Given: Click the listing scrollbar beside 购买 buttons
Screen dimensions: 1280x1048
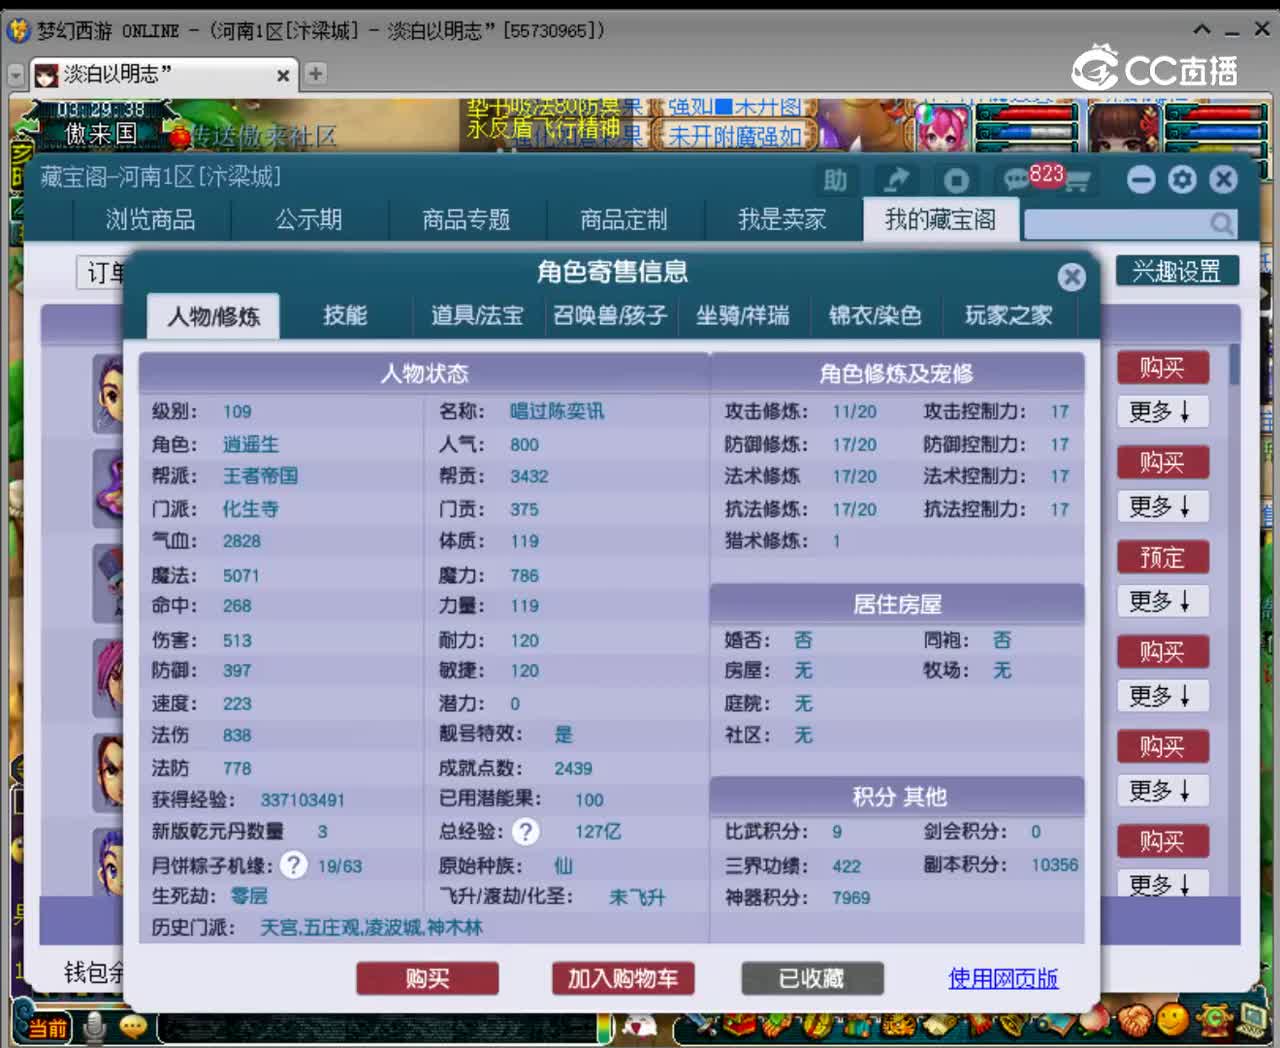Looking at the screenshot, I should [1234, 365].
